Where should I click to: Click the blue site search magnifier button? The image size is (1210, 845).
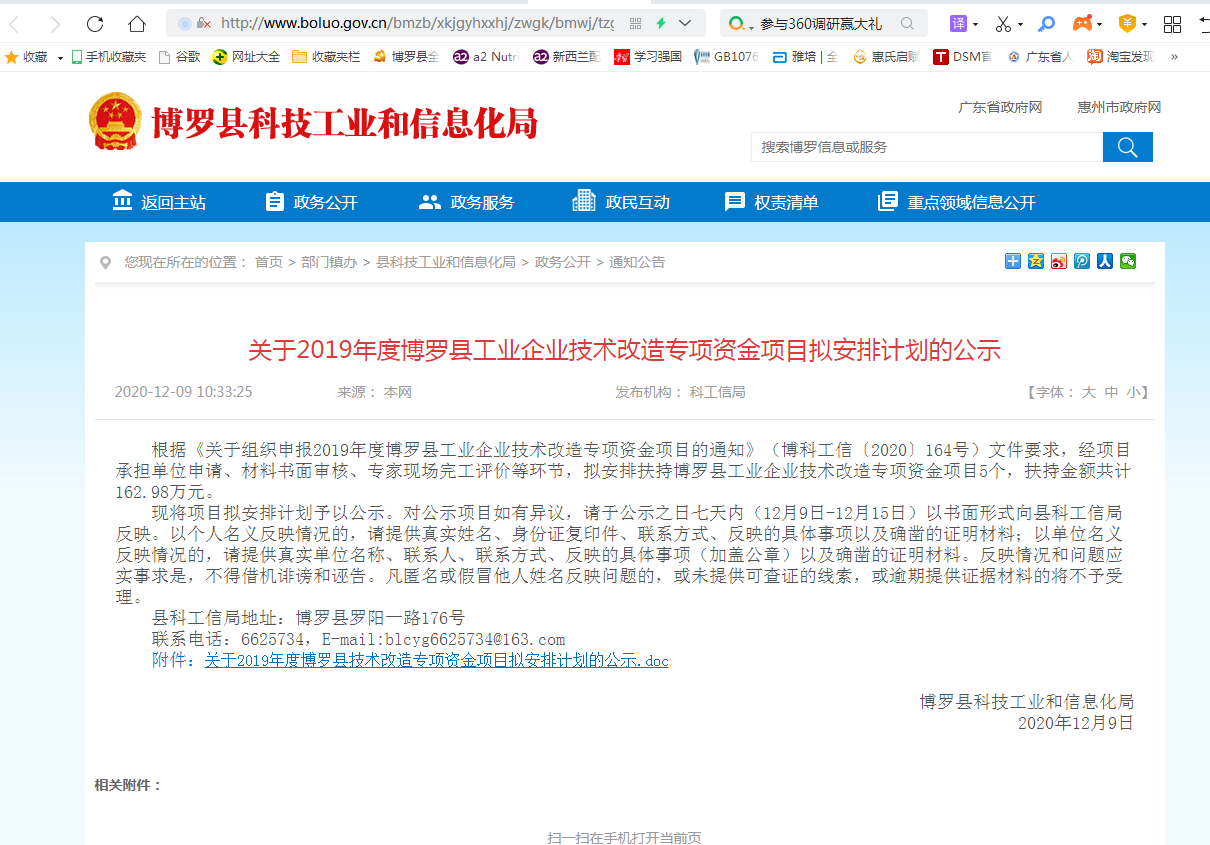pos(1127,147)
